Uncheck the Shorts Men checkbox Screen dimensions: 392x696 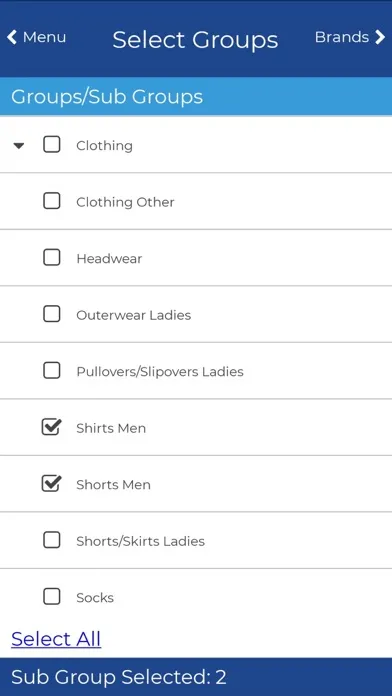[x=51, y=483]
